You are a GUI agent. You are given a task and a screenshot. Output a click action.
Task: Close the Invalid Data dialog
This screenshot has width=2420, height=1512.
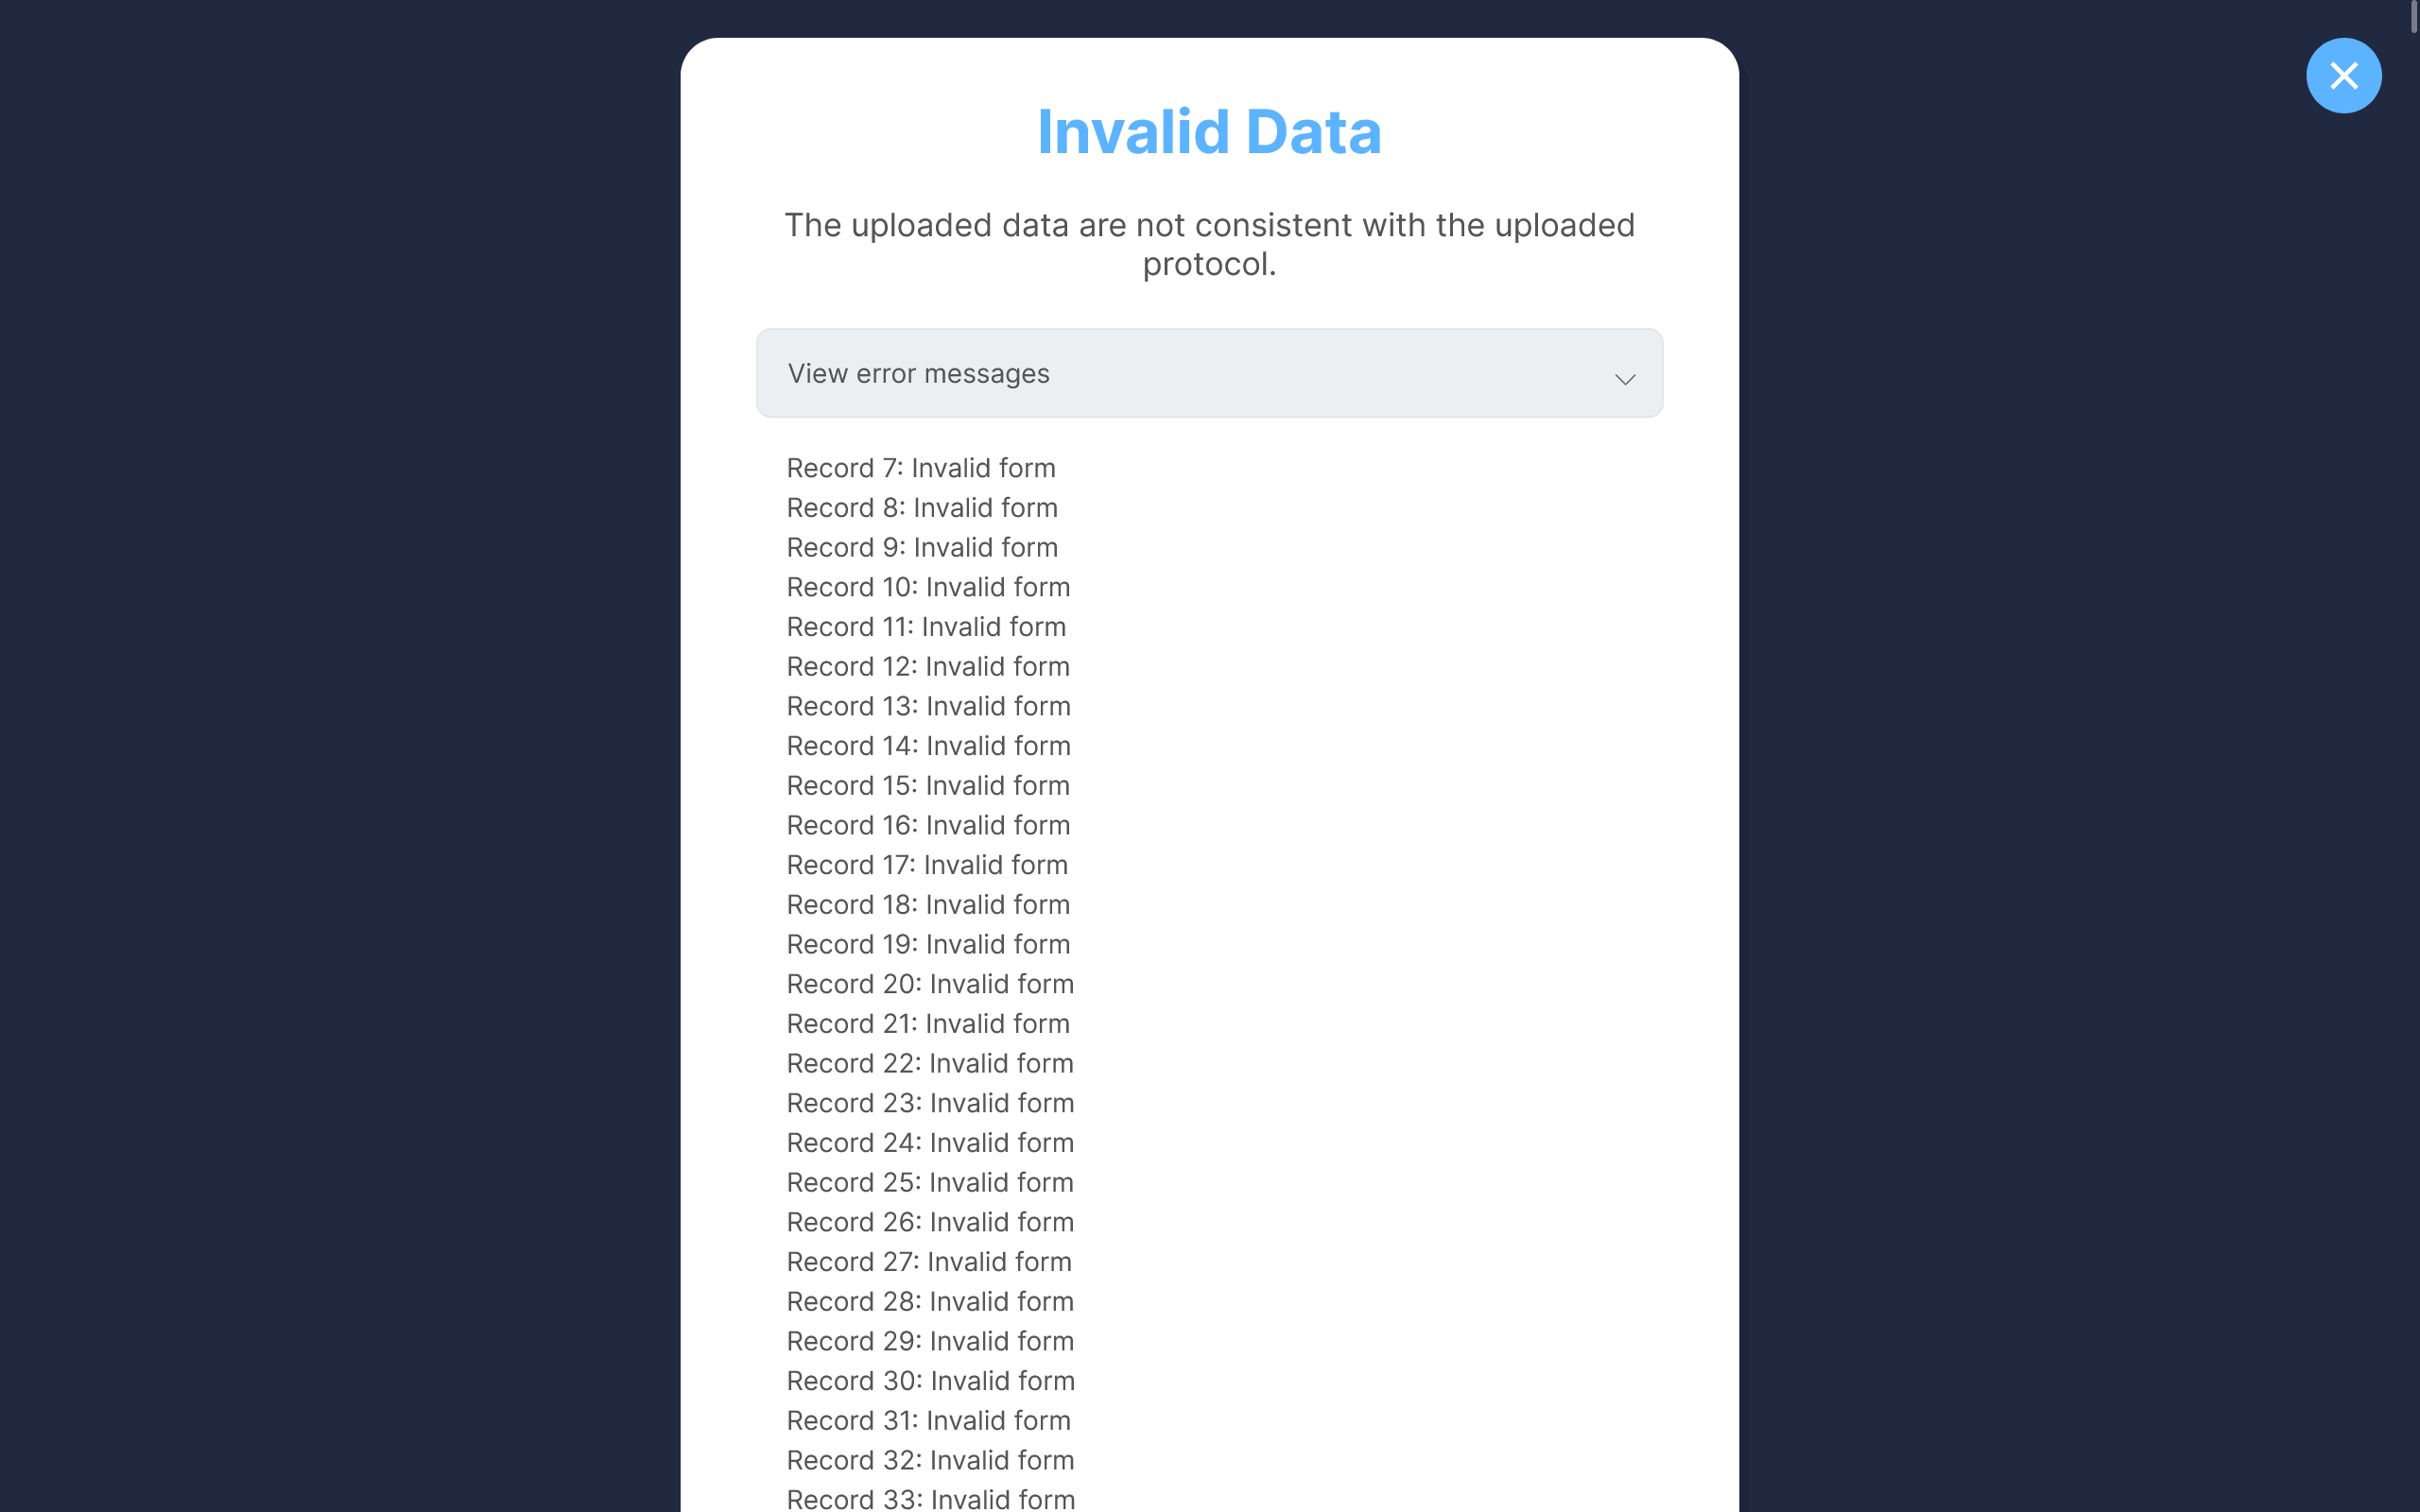[x=2342, y=76]
